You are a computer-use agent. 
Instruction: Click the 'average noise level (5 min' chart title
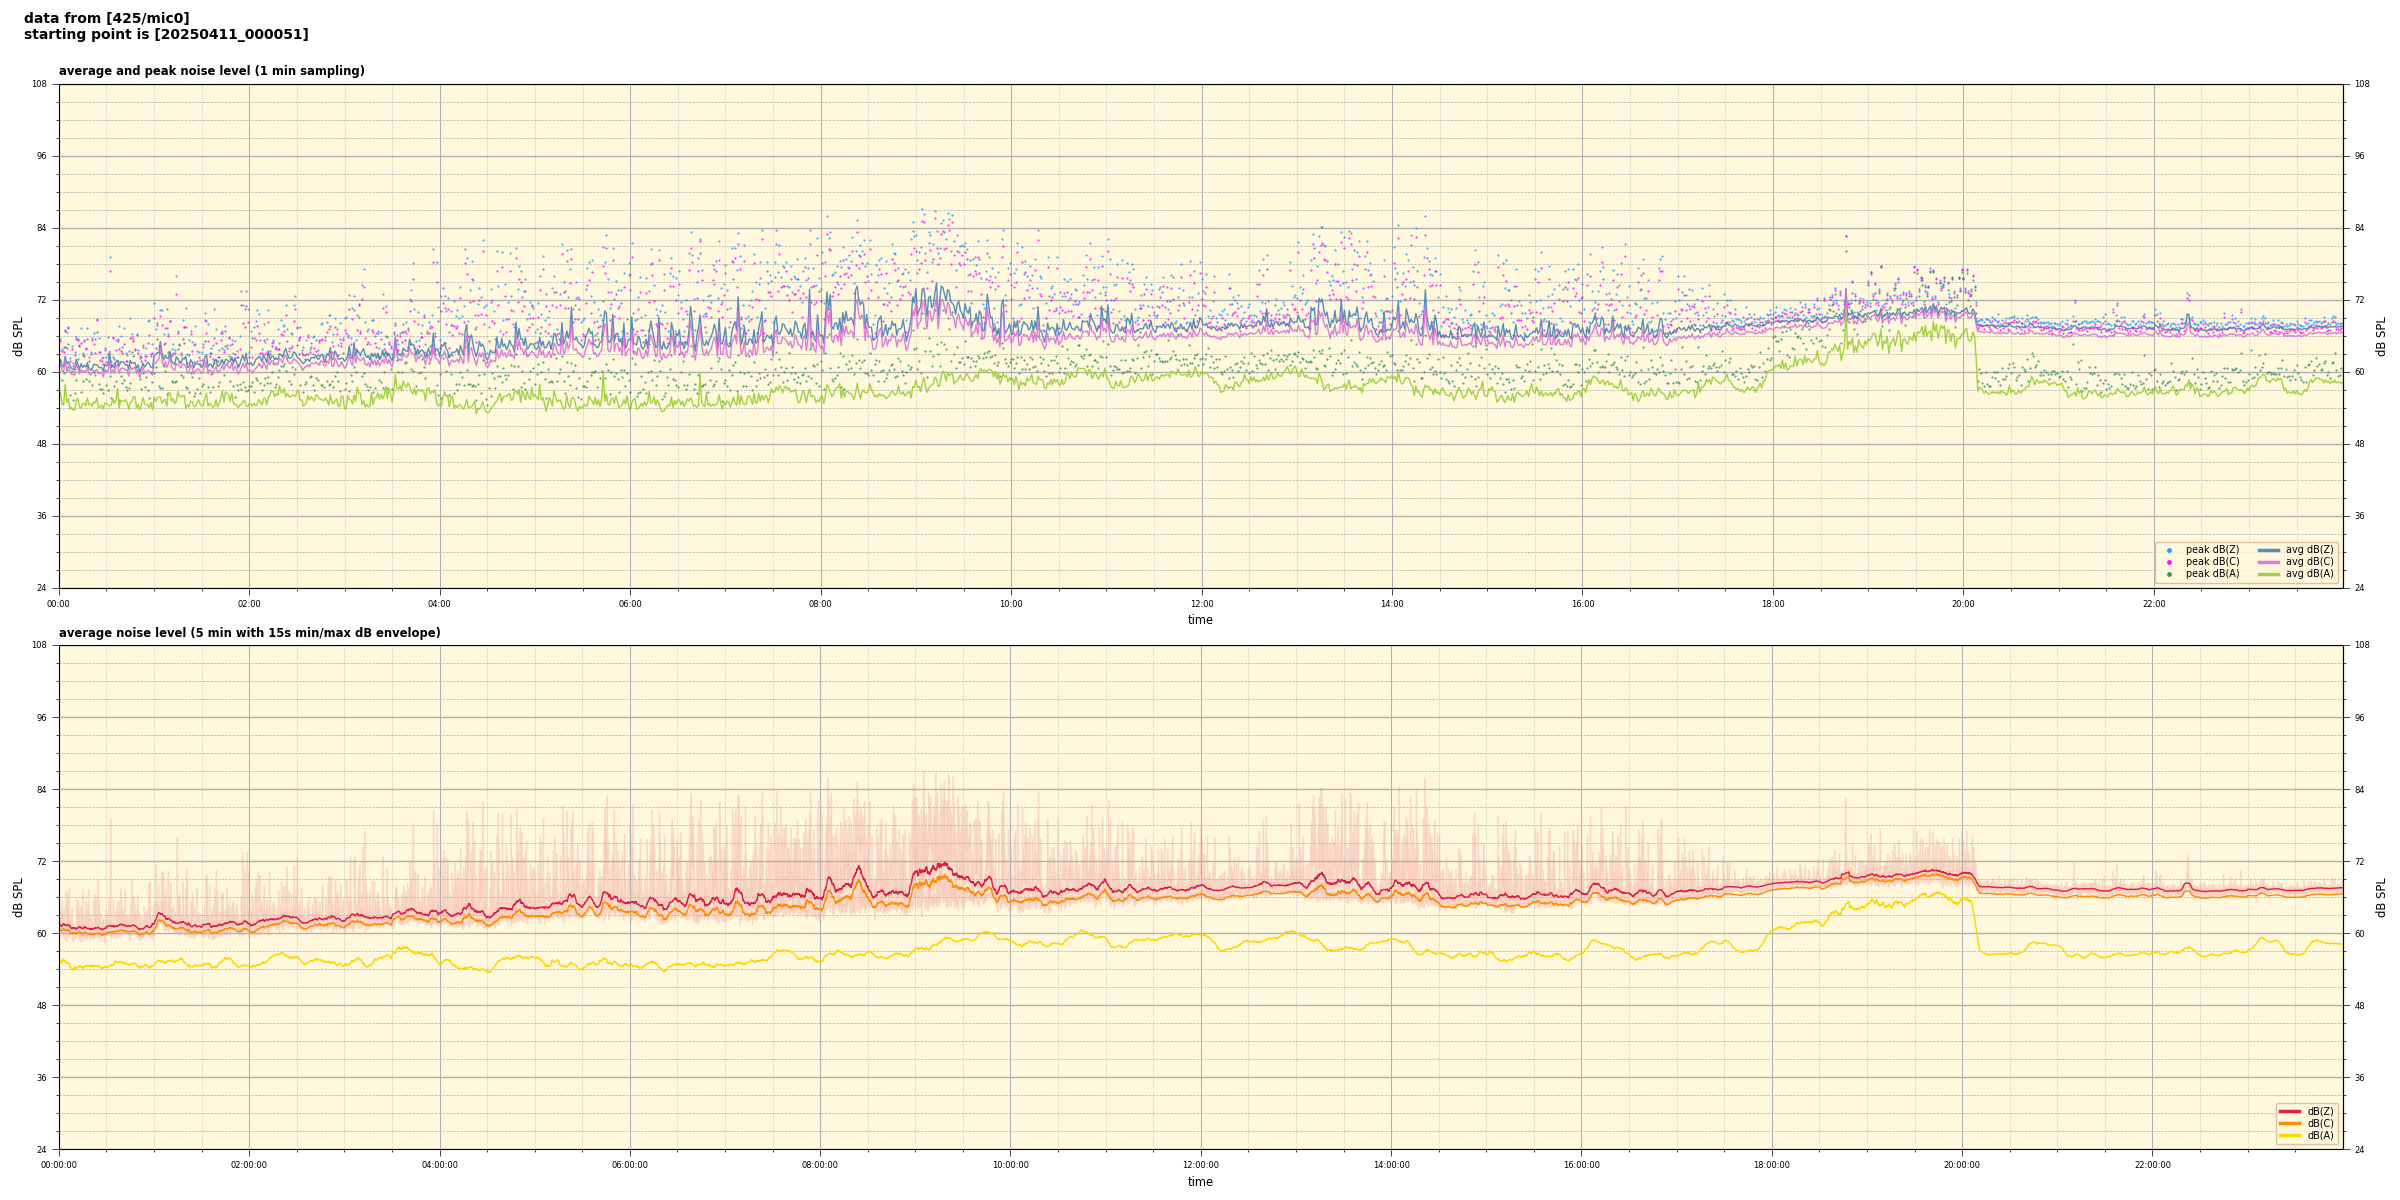click(249, 633)
